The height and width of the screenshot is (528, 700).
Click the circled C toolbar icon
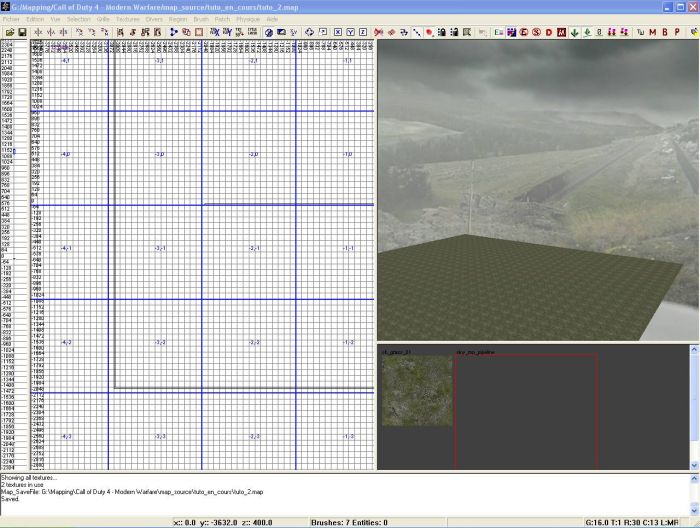(524, 32)
